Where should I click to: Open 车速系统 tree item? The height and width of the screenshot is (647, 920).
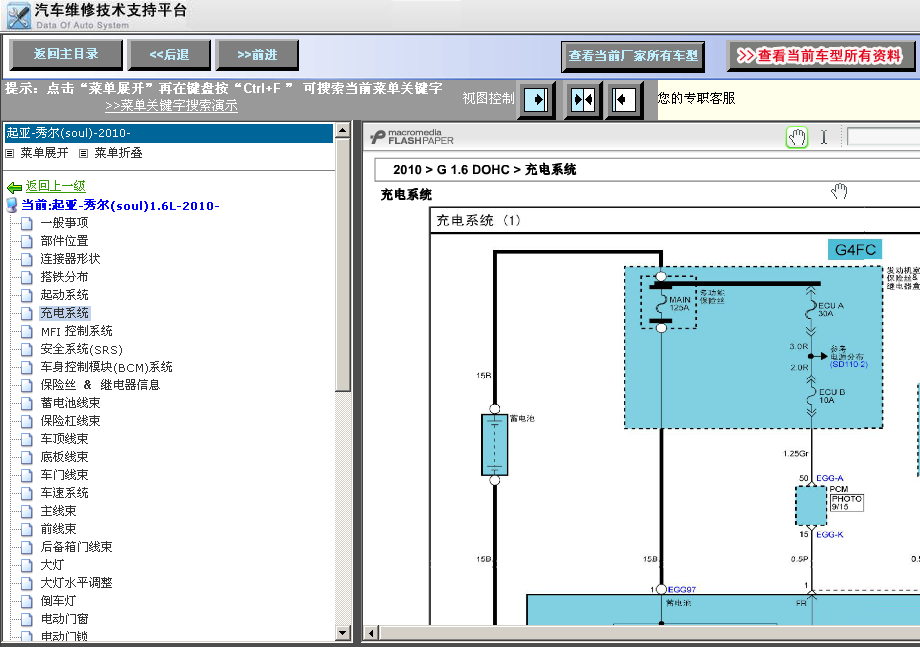[x=64, y=493]
